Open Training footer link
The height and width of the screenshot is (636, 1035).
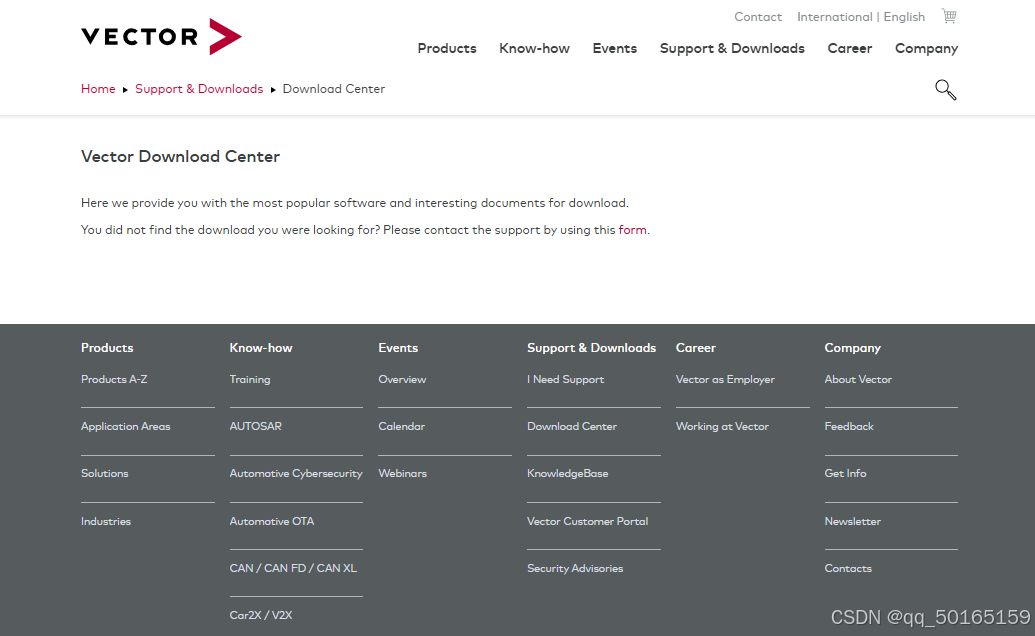pyautogui.click(x=250, y=379)
